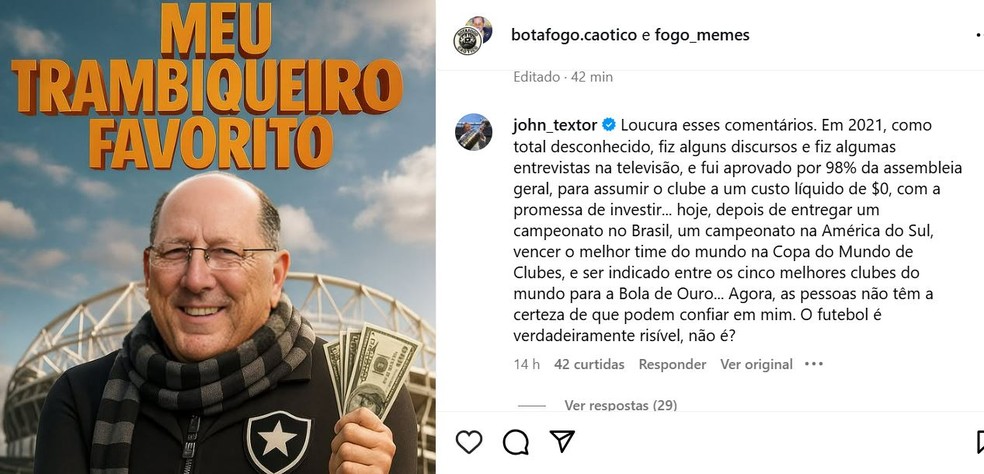The image size is (984, 474).
Task: Open the post's more options menu at top right
Action: click(x=980, y=36)
